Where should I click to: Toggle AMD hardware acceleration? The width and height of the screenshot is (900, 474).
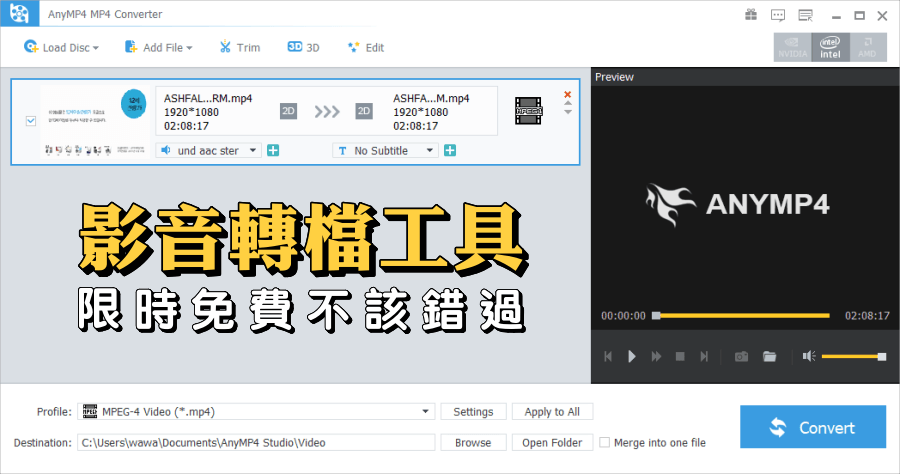pyautogui.click(x=867, y=47)
